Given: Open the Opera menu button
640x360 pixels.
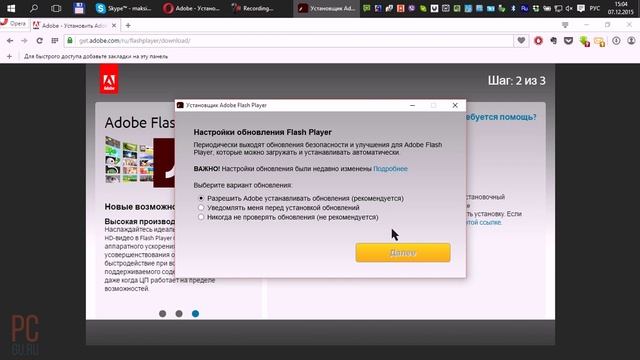Looking at the screenshot, I should coord(13,24).
